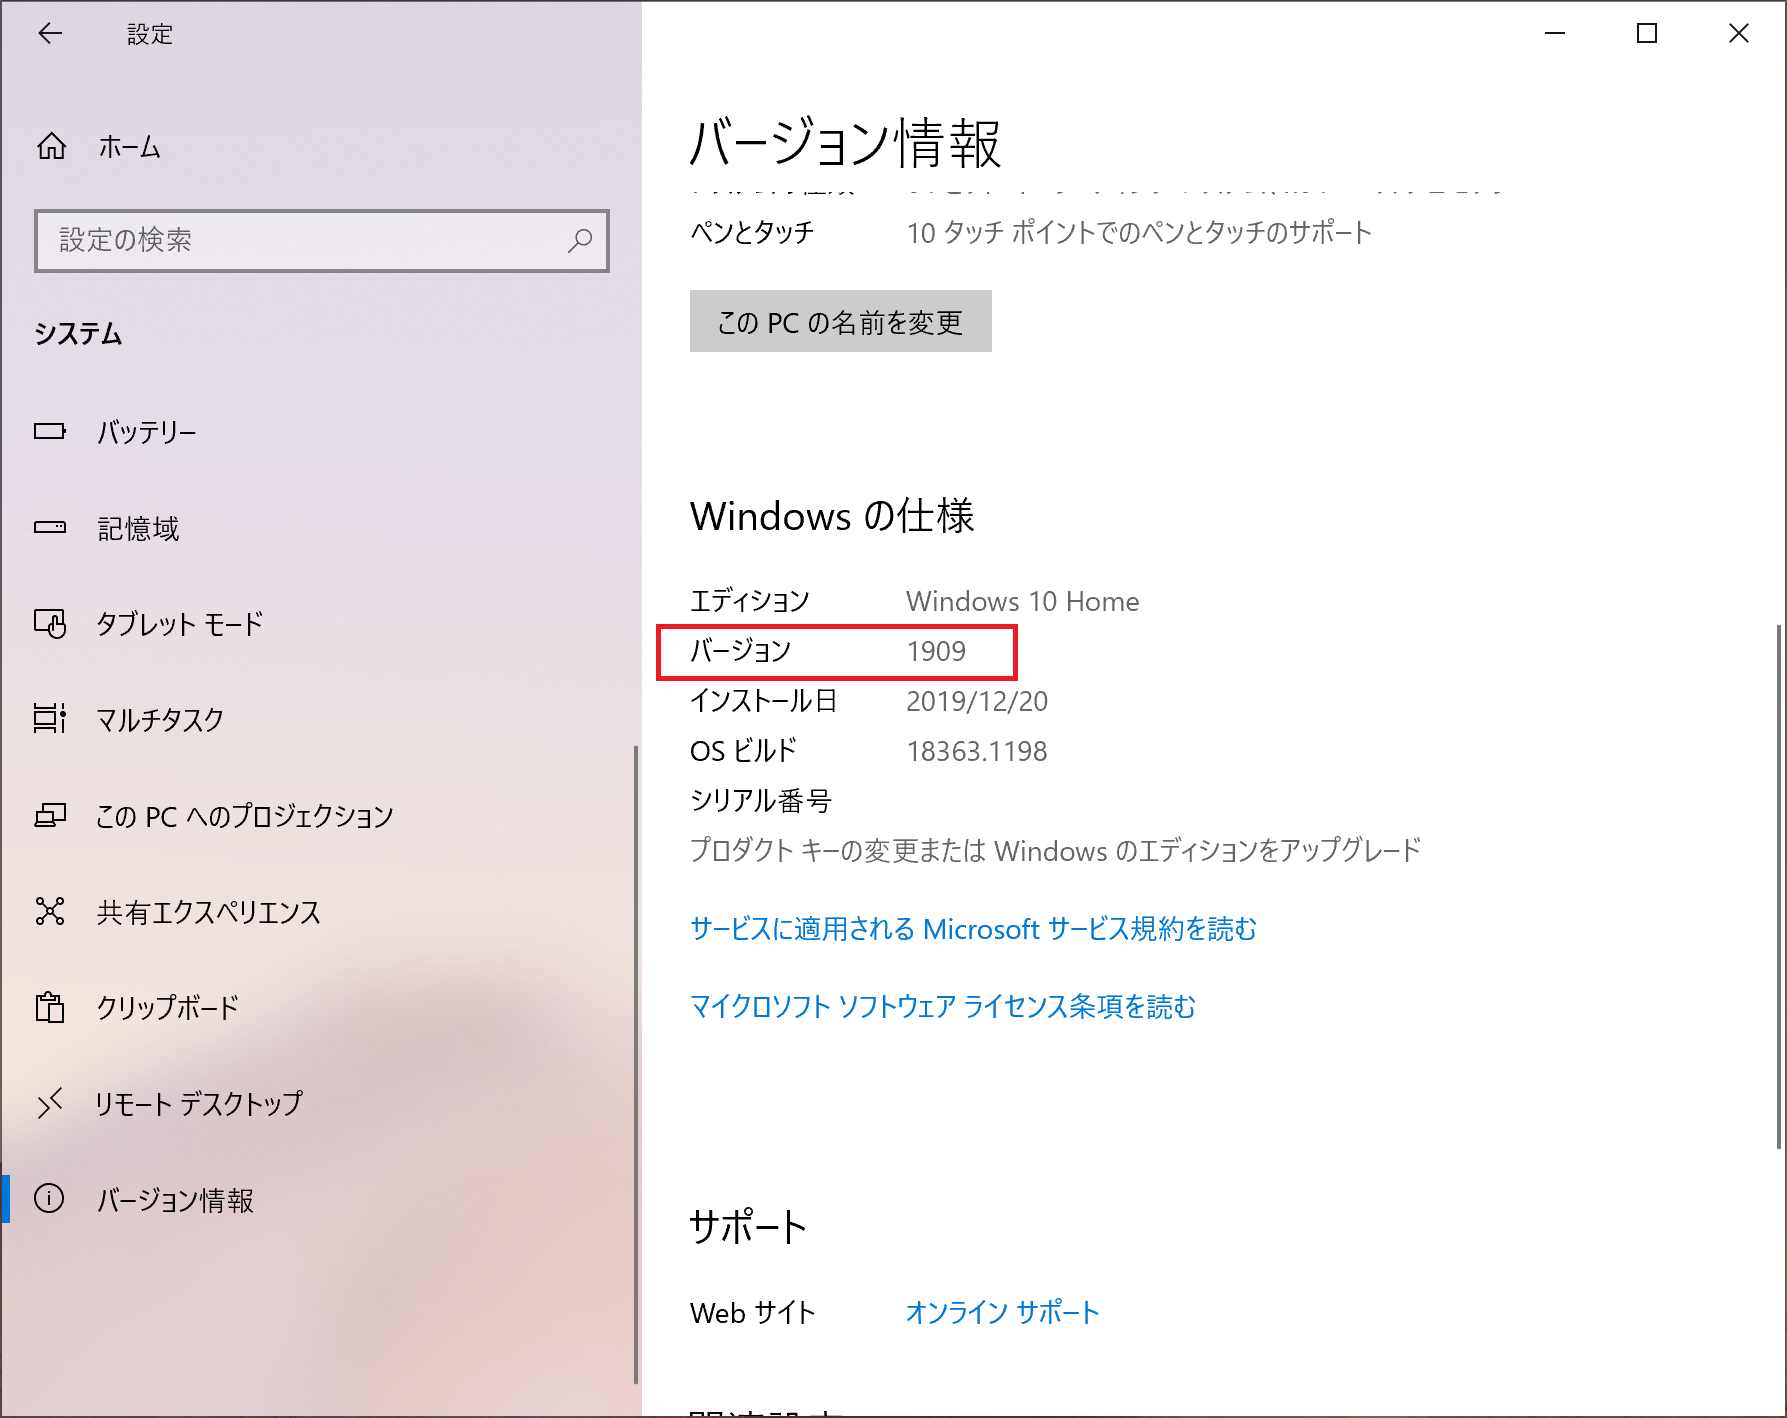Click the back arrow at top left
Image resolution: width=1787 pixels, height=1418 pixels.
(49, 33)
